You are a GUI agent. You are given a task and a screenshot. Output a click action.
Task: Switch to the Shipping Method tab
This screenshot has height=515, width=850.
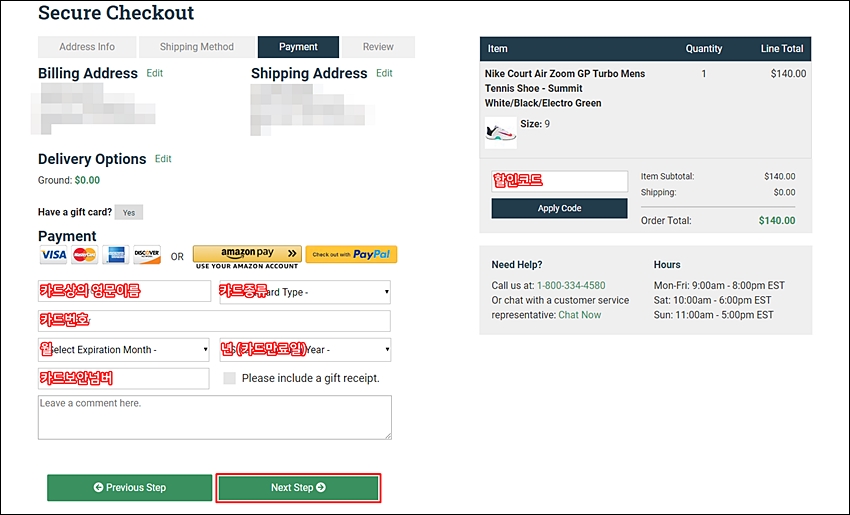click(197, 47)
